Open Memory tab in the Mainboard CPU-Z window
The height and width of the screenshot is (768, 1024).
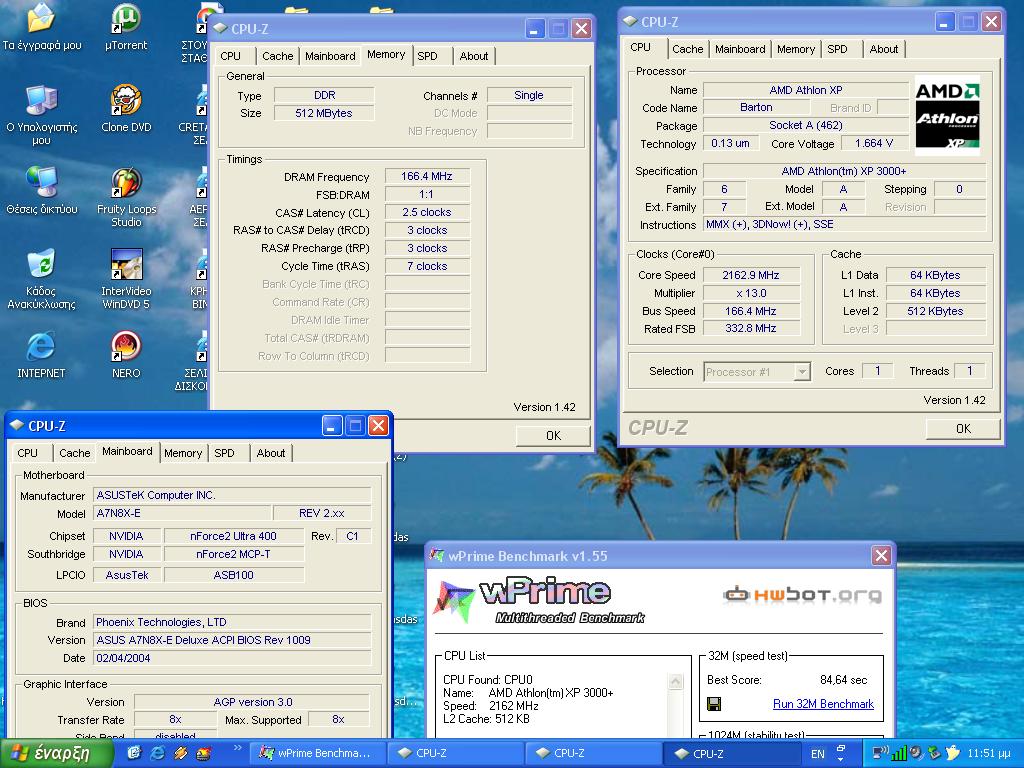183,453
